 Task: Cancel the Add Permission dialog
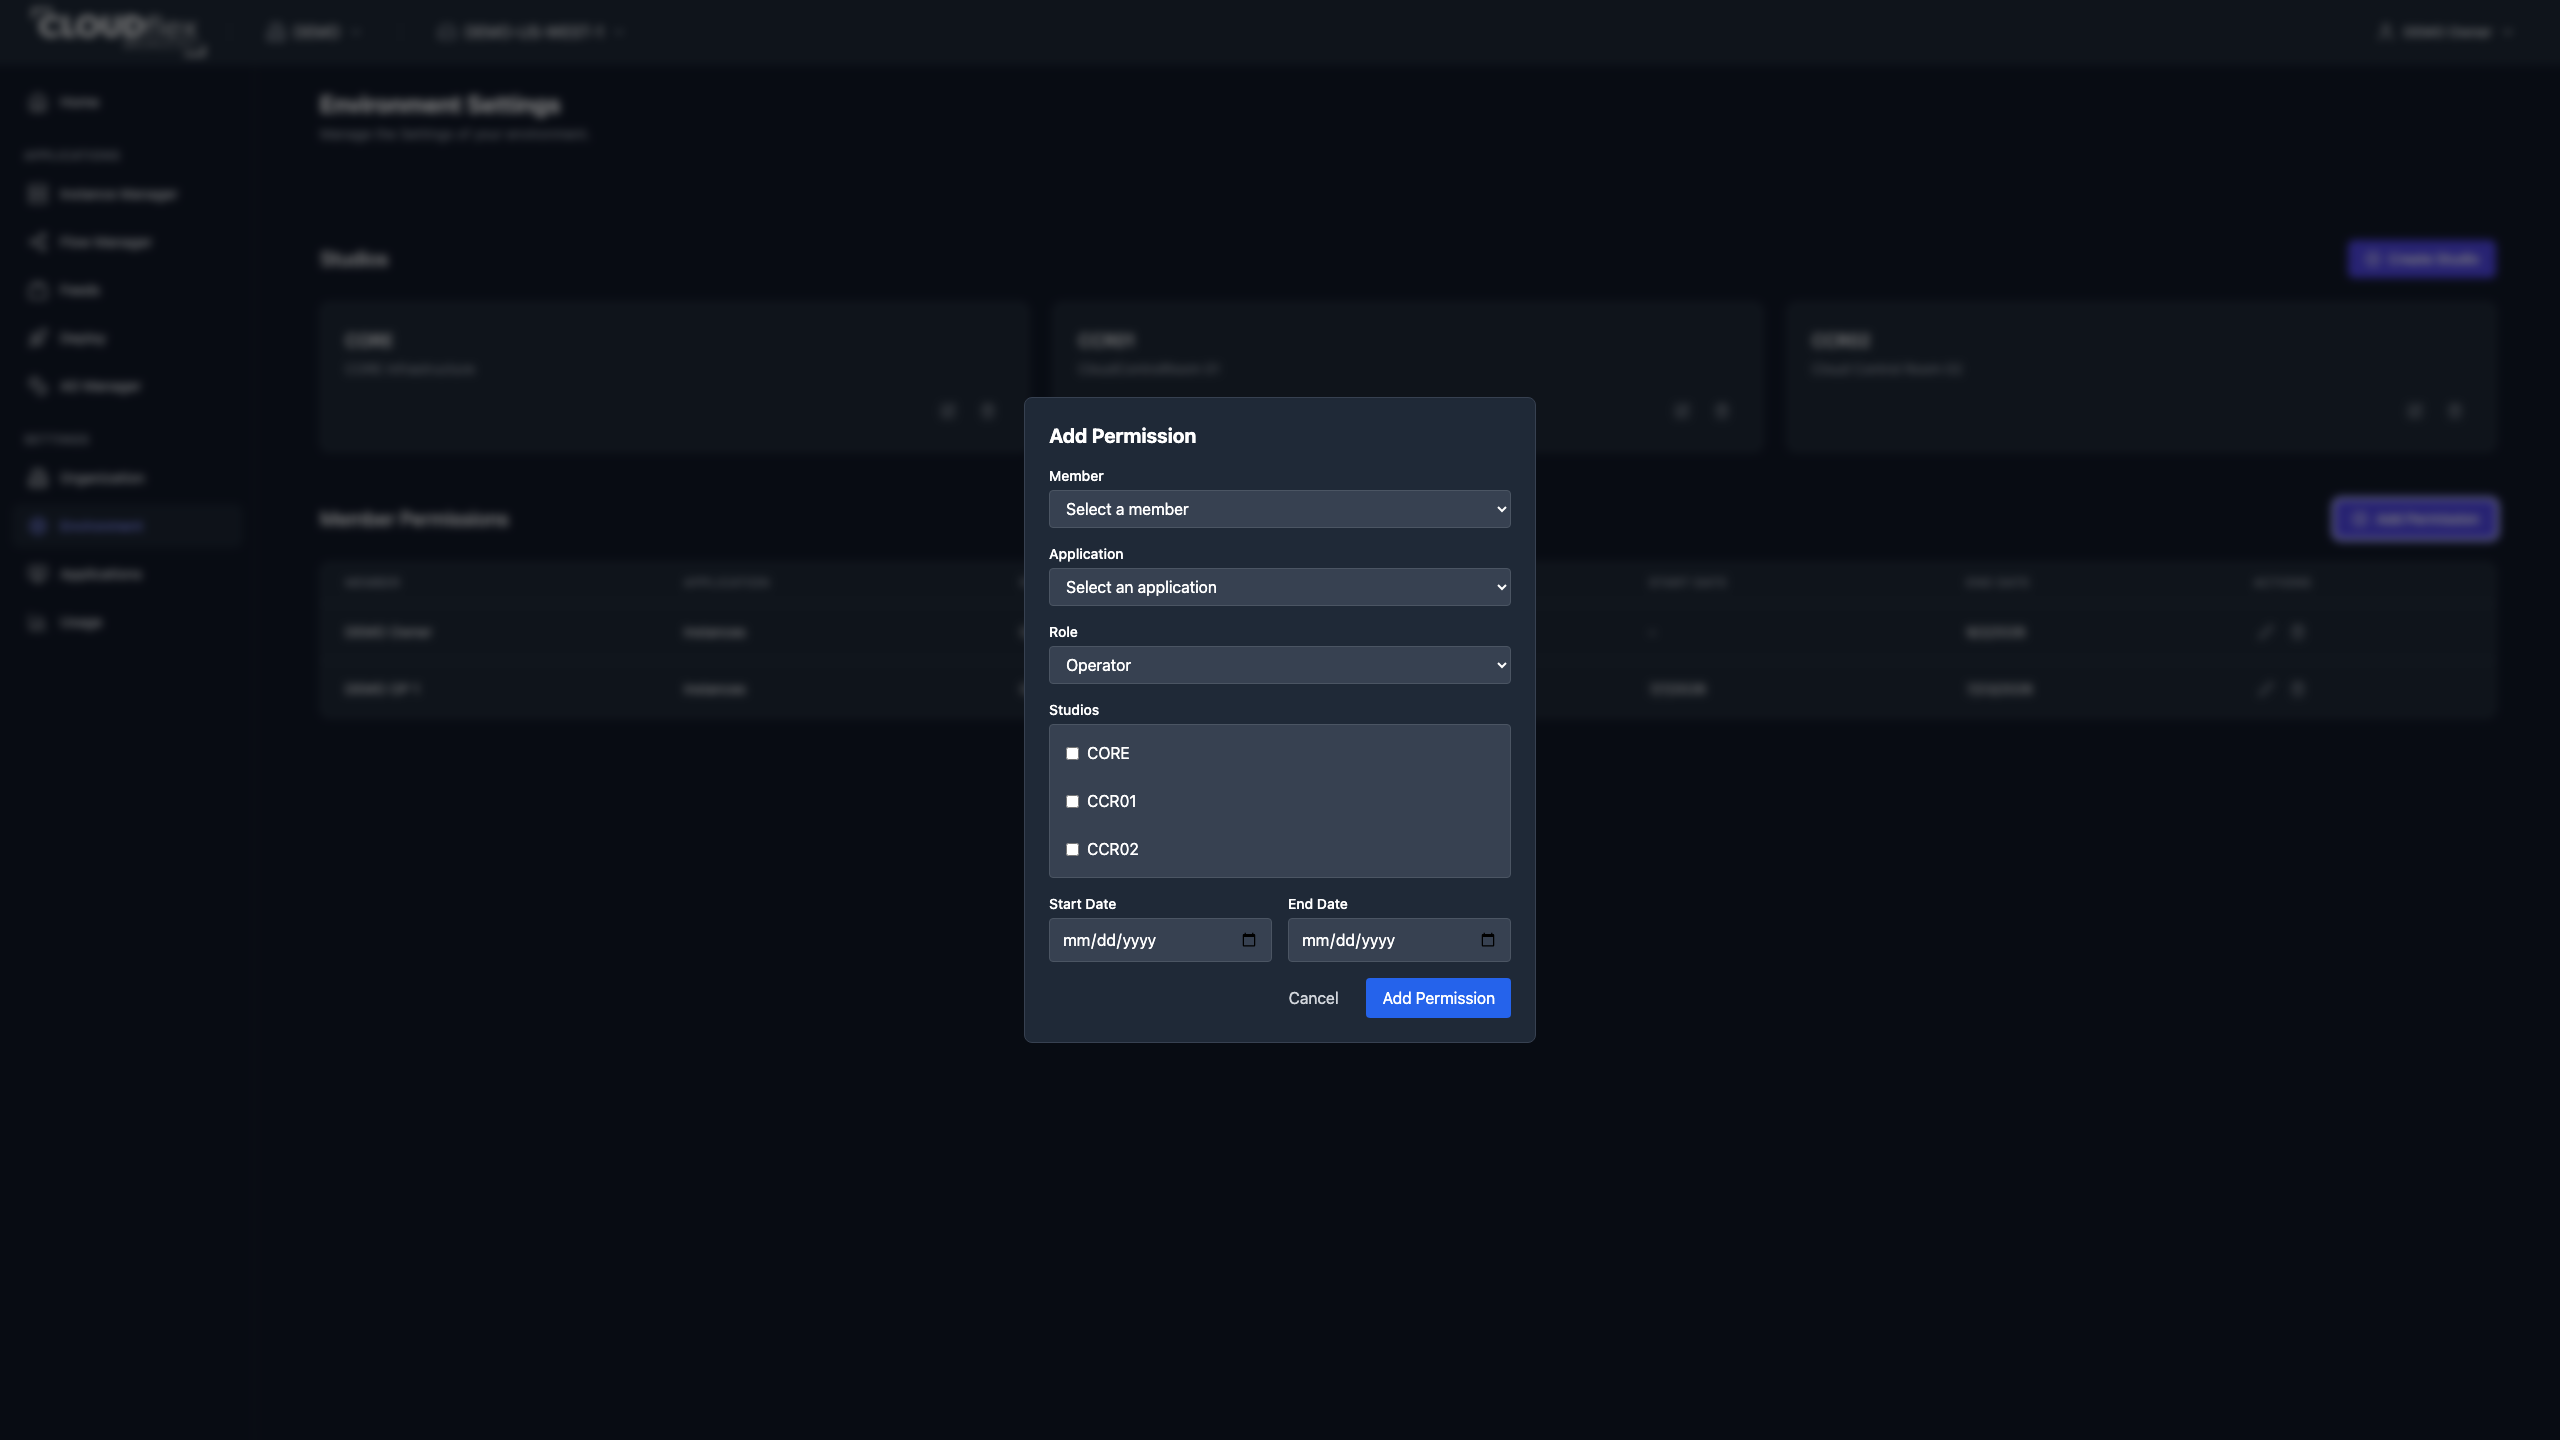[x=1313, y=998]
